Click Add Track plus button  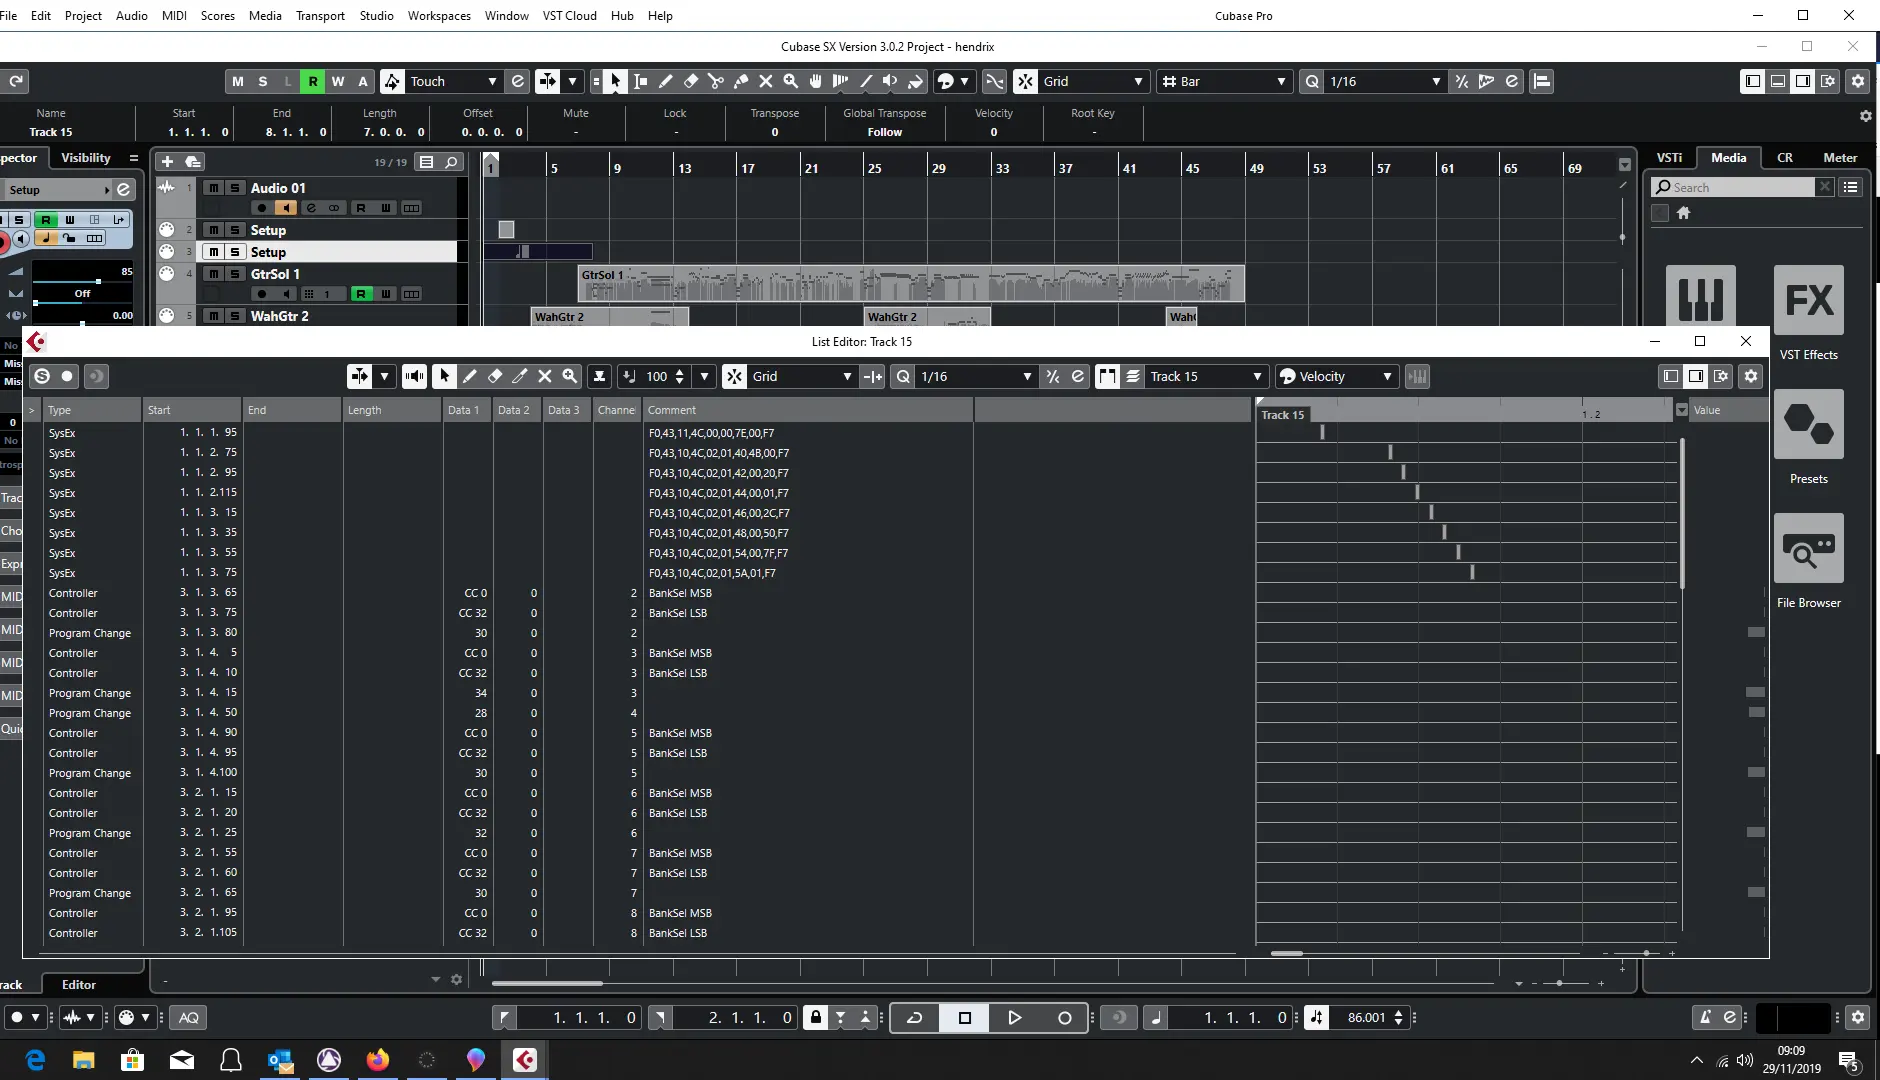(x=167, y=162)
